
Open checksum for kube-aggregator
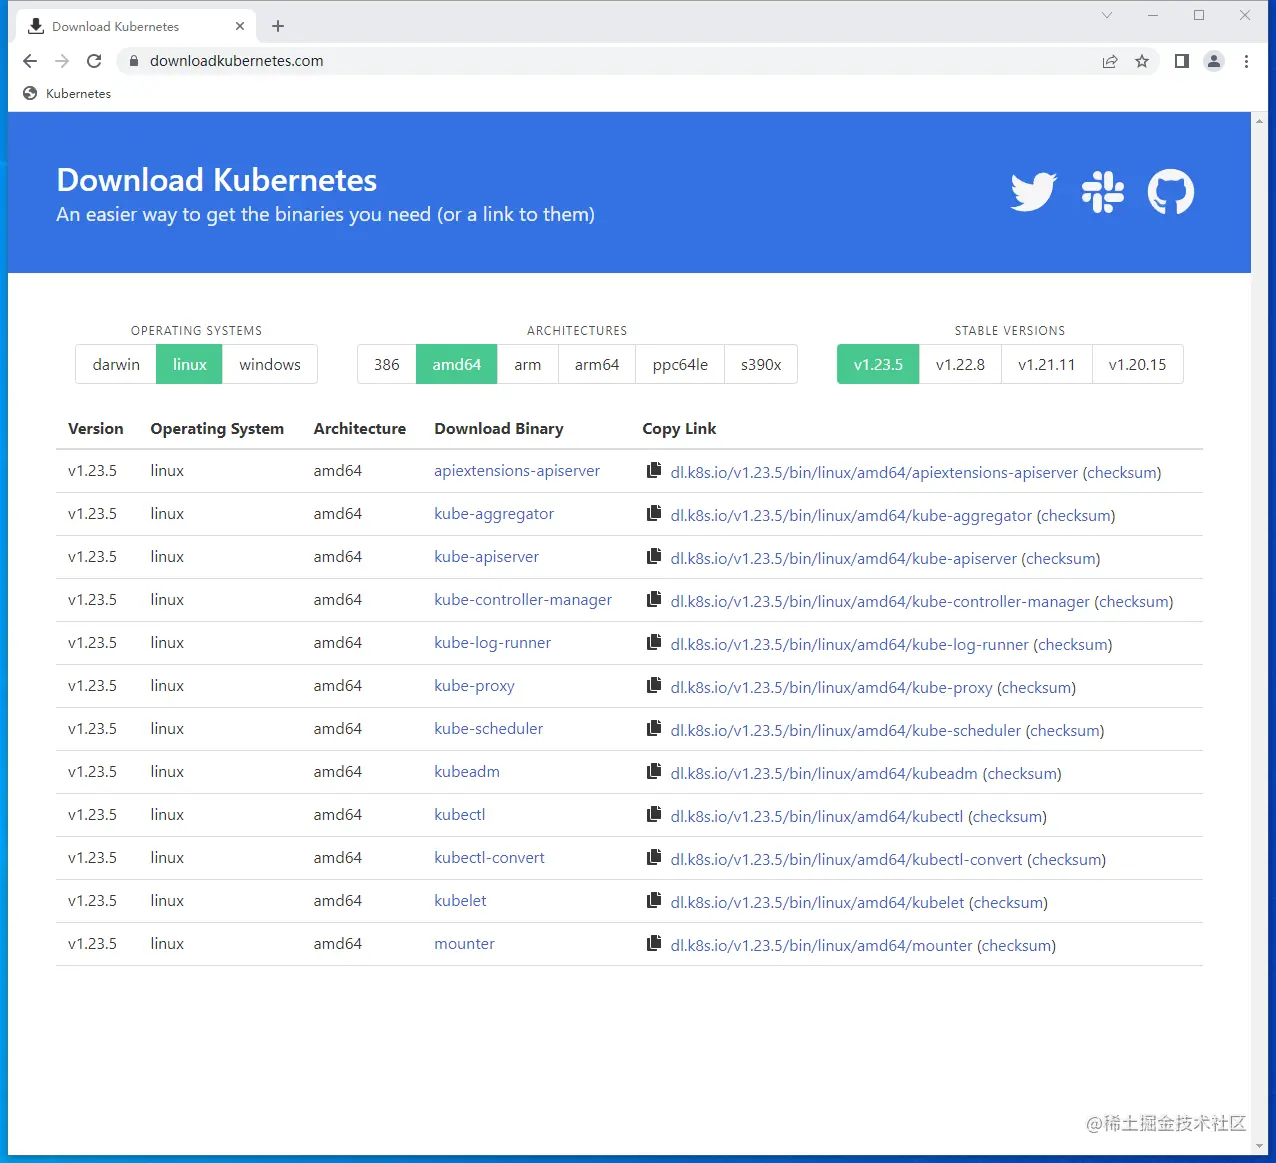[x=1076, y=516]
